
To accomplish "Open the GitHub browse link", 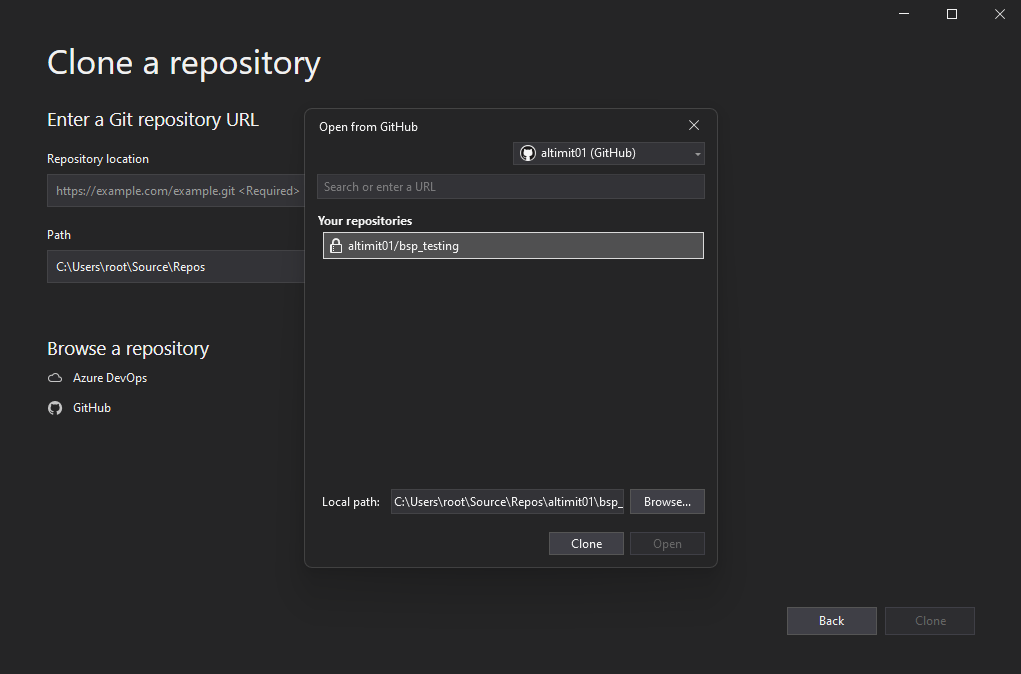I will click(92, 408).
